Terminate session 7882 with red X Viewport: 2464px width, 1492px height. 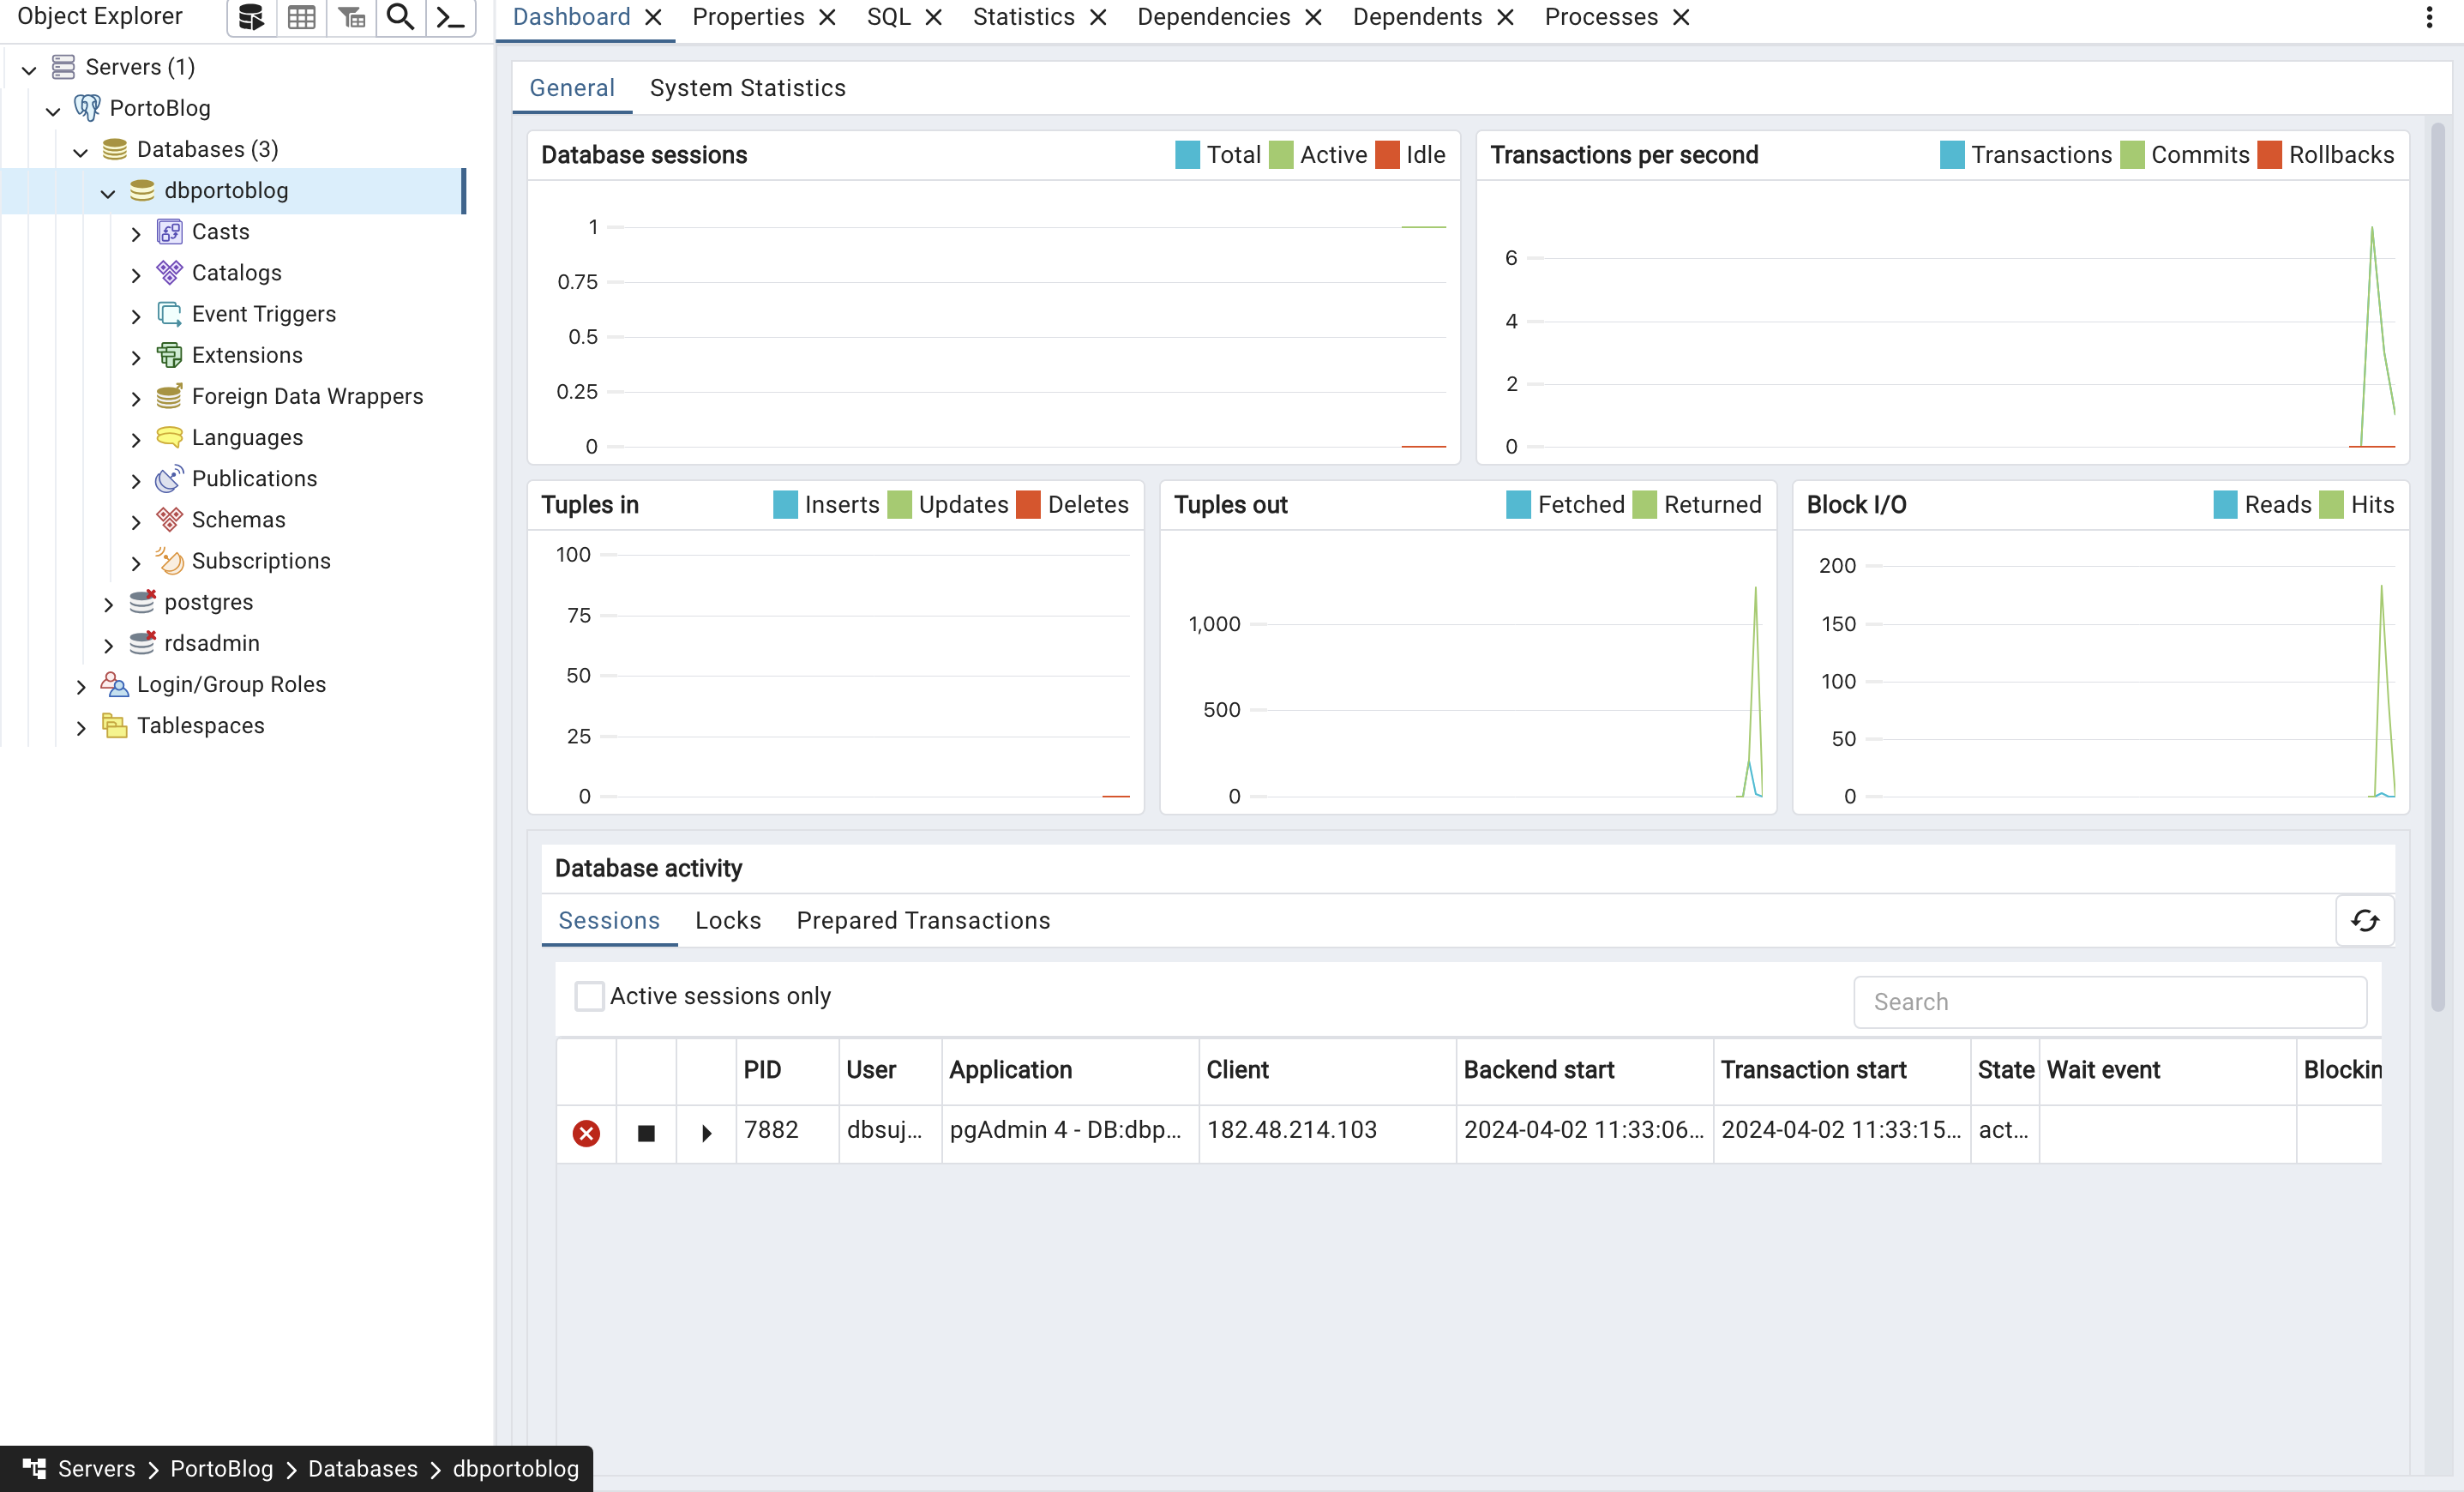click(586, 1132)
